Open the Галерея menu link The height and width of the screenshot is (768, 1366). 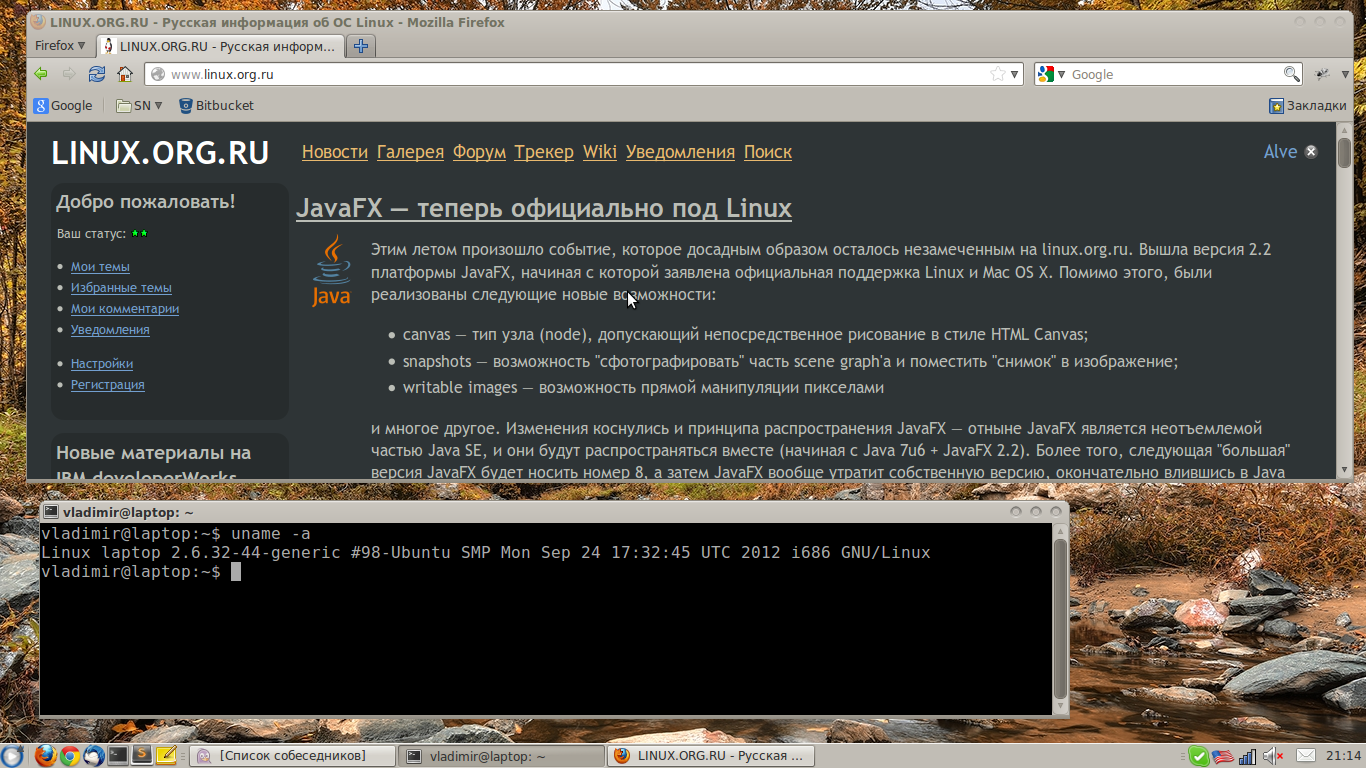[x=410, y=152]
